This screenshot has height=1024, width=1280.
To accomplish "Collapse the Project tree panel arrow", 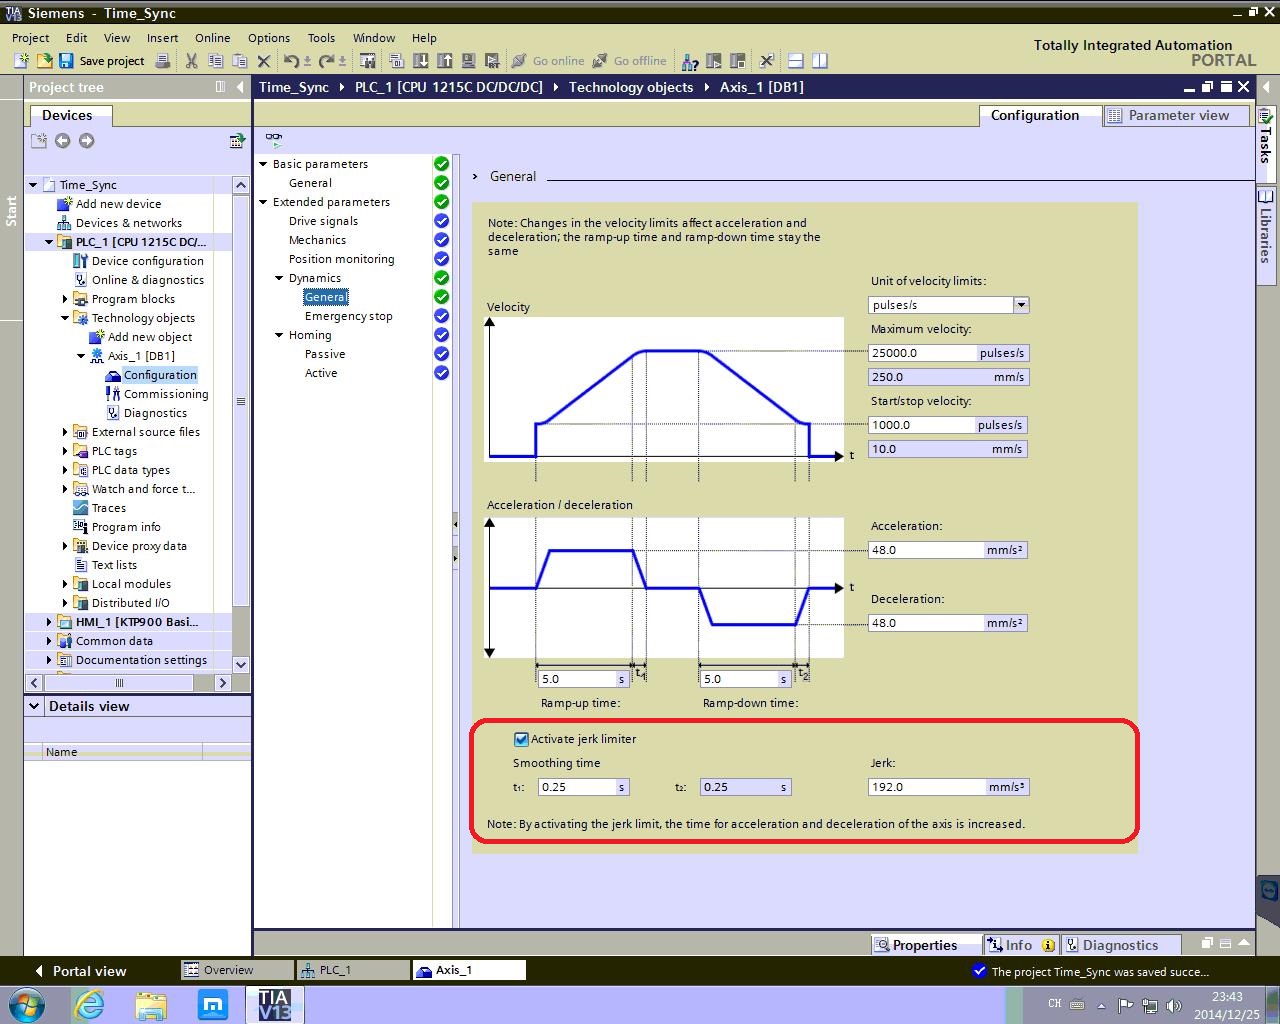I will (x=240, y=87).
